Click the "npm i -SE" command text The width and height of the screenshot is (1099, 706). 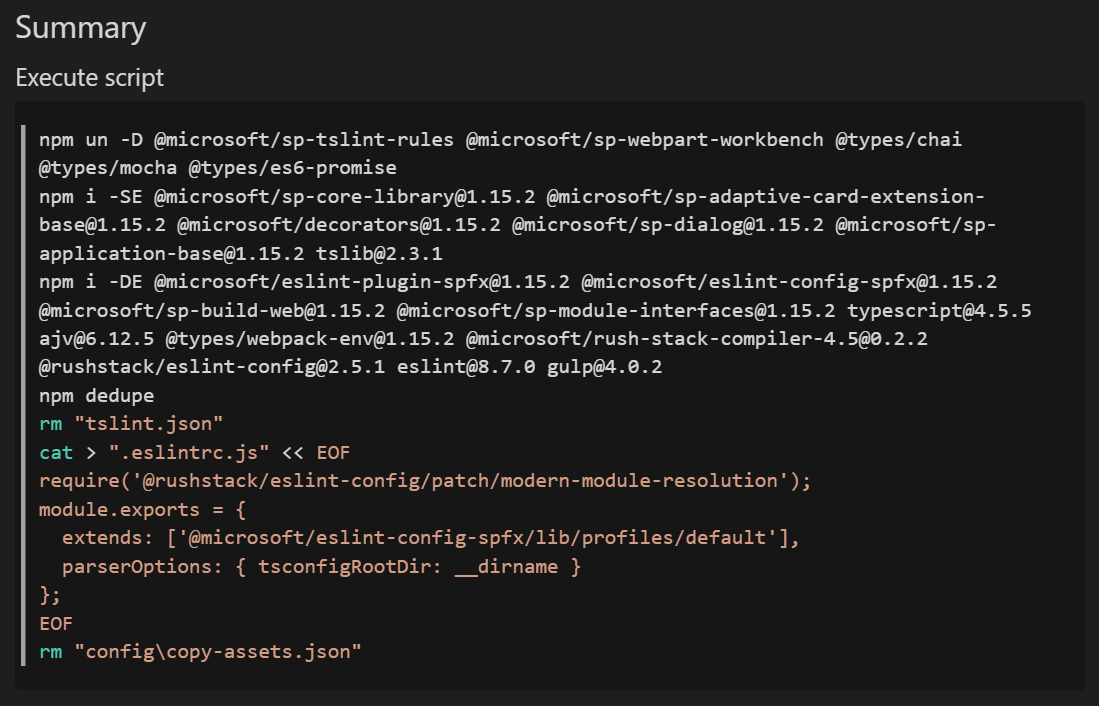click(90, 196)
